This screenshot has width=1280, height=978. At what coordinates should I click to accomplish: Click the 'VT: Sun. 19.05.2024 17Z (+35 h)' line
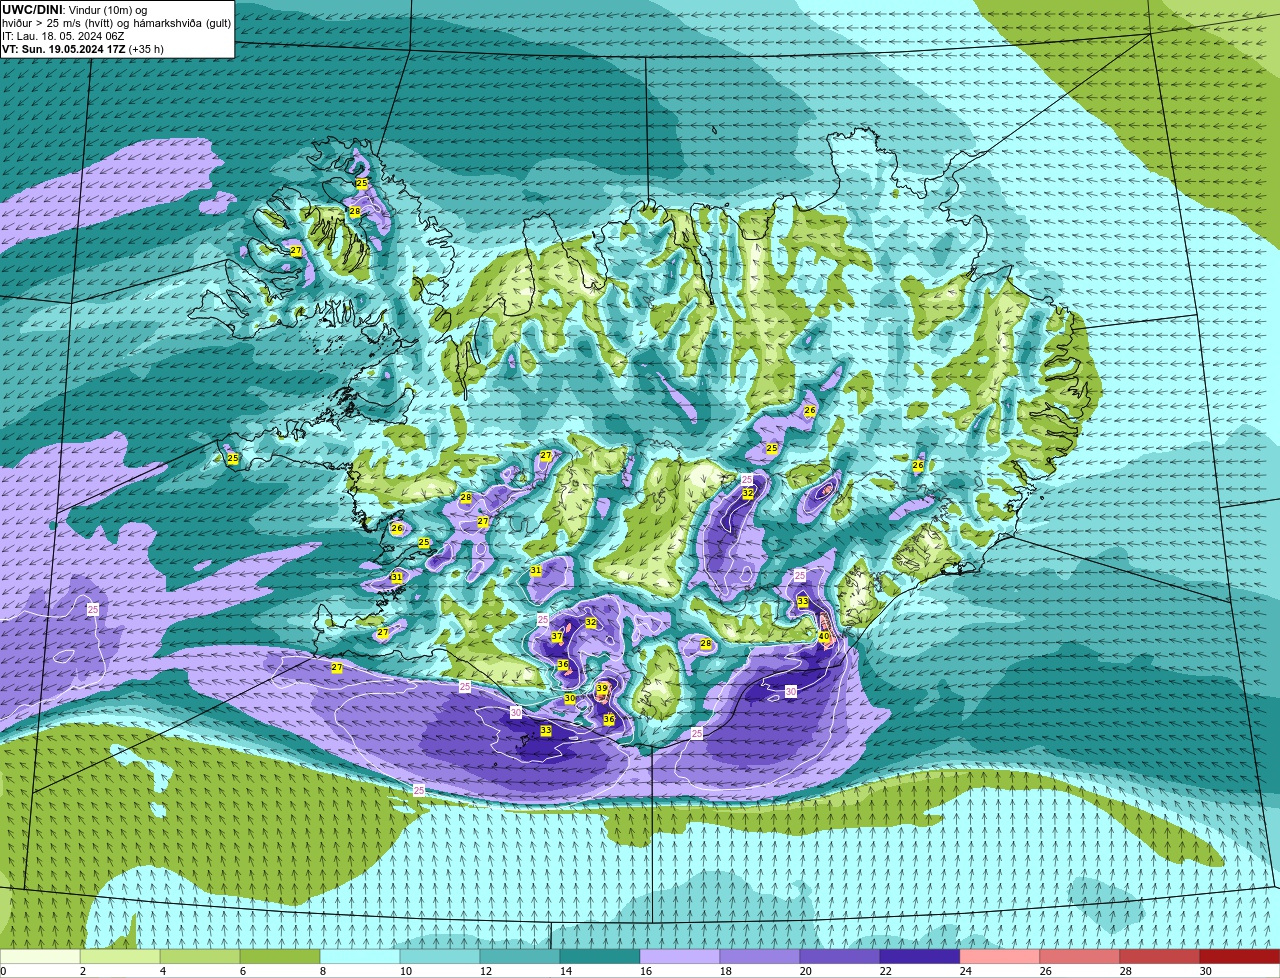pyautogui.click(x=83, y=48)
